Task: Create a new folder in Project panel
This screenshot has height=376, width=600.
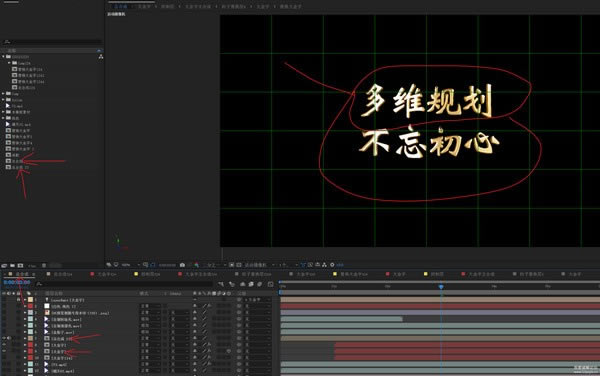Action: (12, 265)
